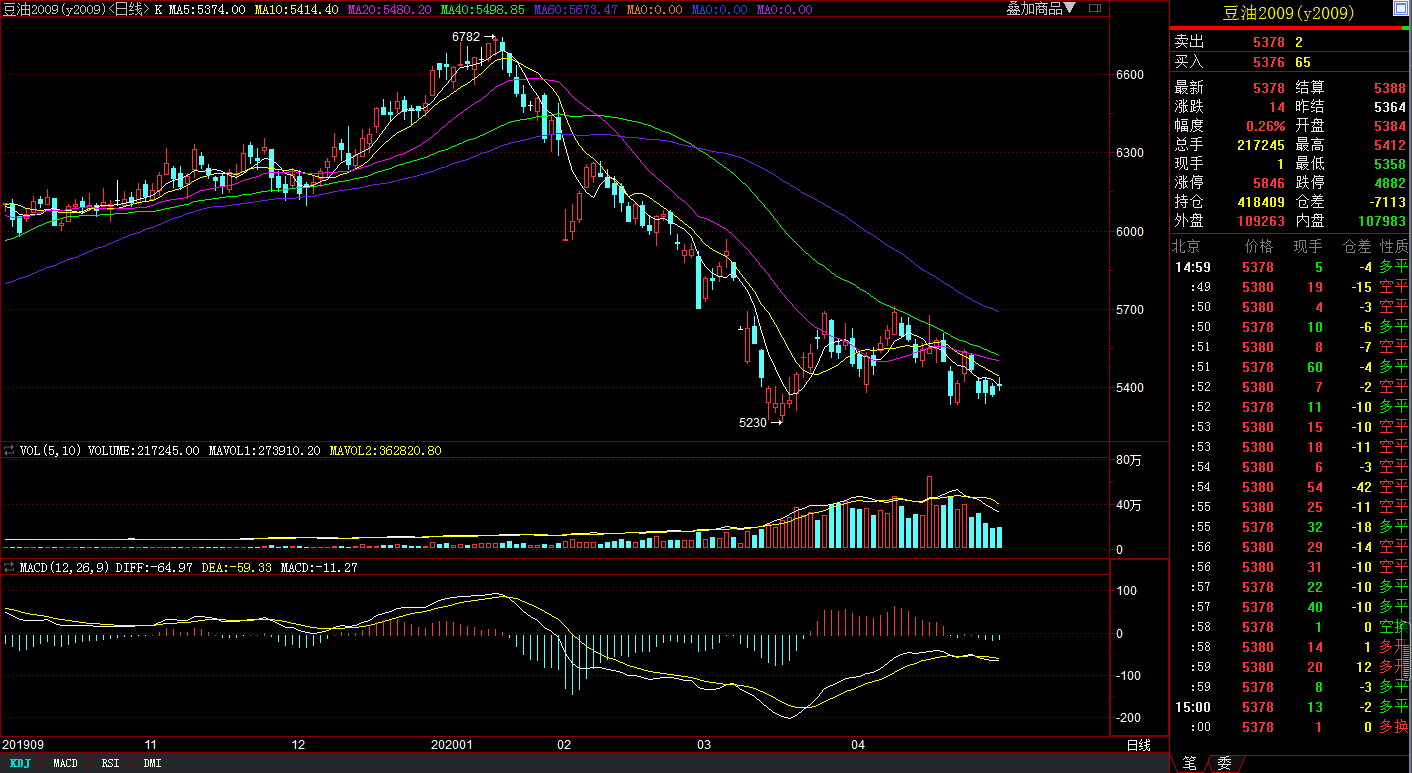Switch to the MACD indicator tab
Image resolution: width=1412 pixels, height=773 pixels.
(x=65, y=763)
